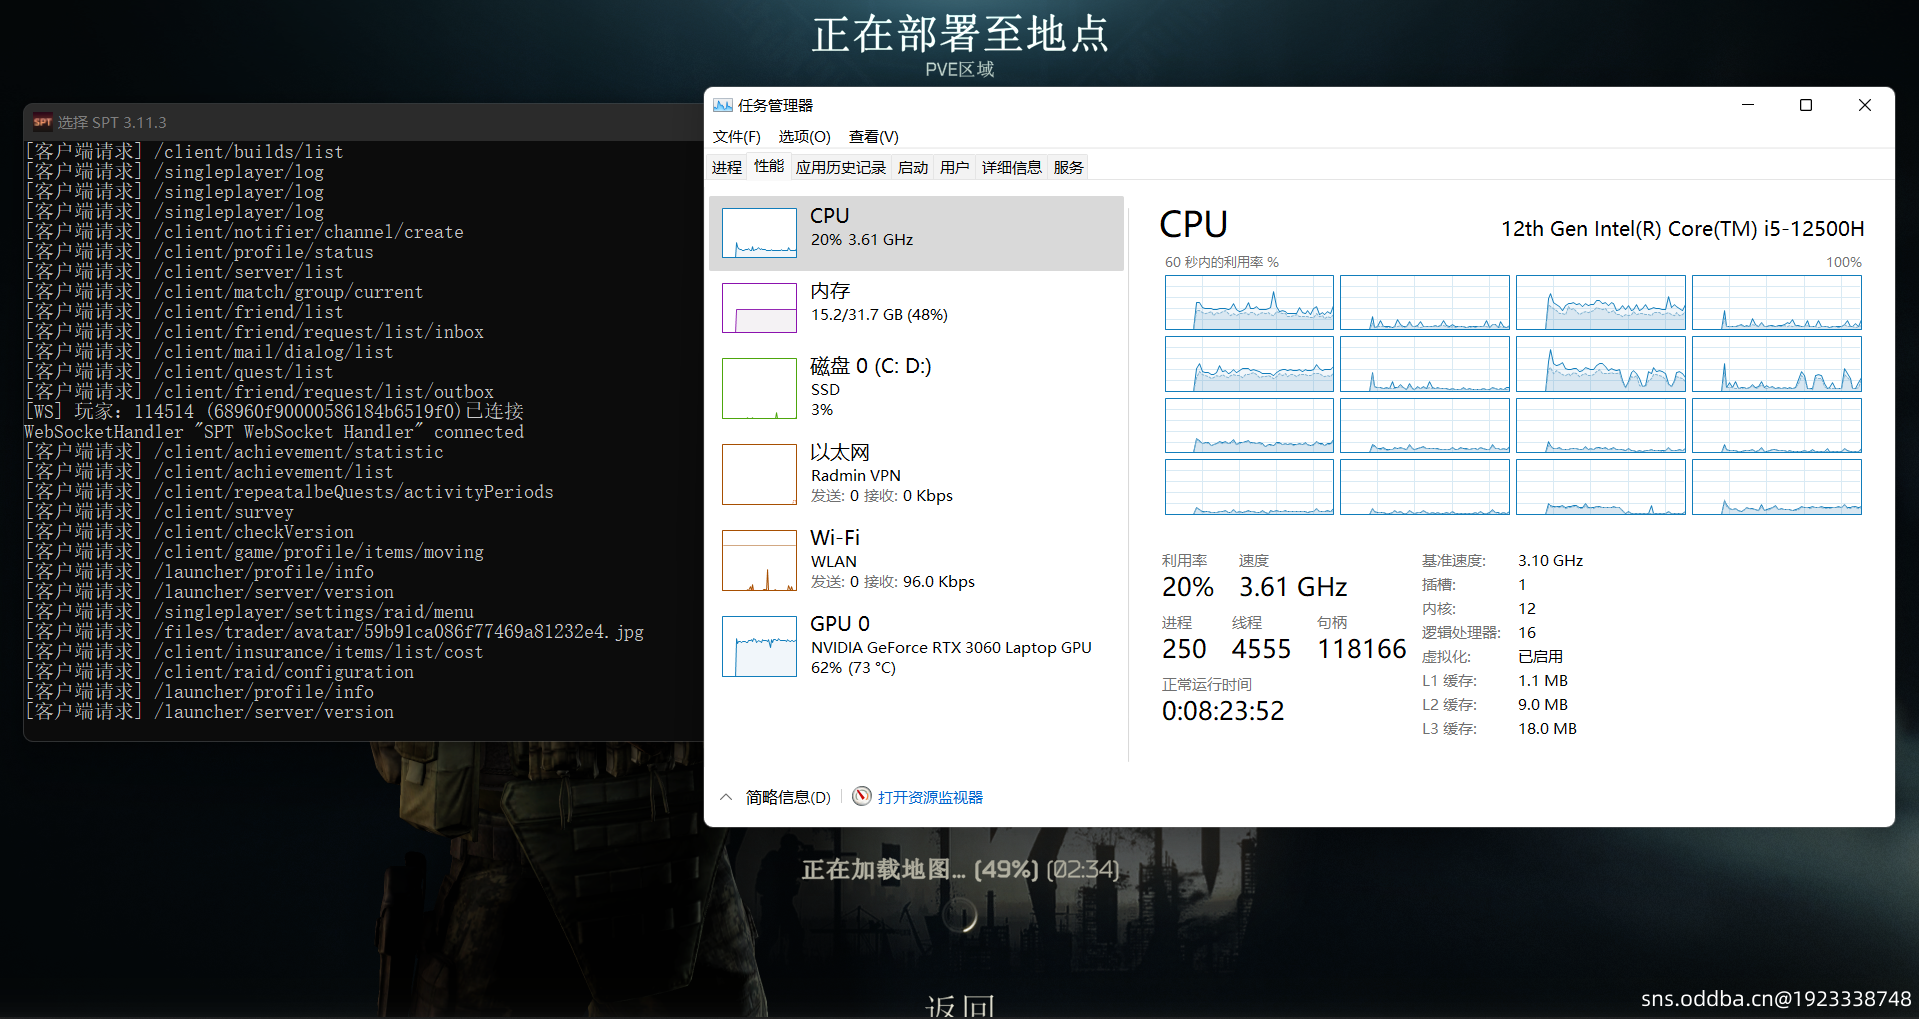1919x1019 pixels.
Task: Switch to the 性能 tab
Action: tap(769, 166)
